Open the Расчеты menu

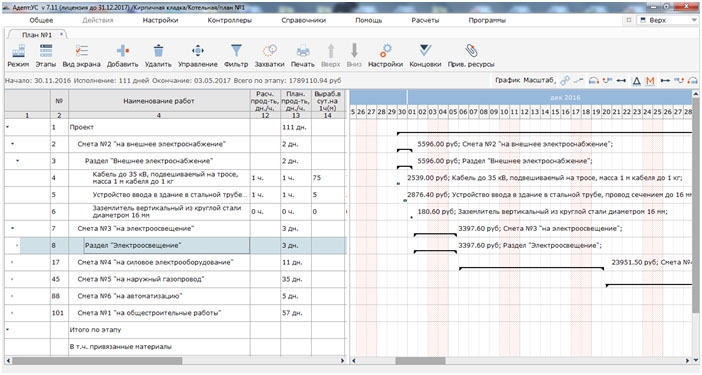click(x=425, y=20)
